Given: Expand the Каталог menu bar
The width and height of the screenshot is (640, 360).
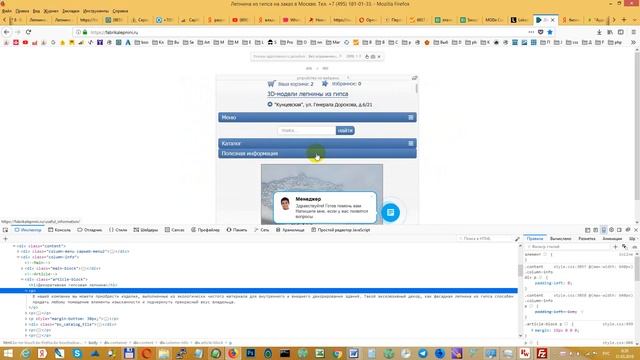Looking at the screenshot, I should coord(317,143).
